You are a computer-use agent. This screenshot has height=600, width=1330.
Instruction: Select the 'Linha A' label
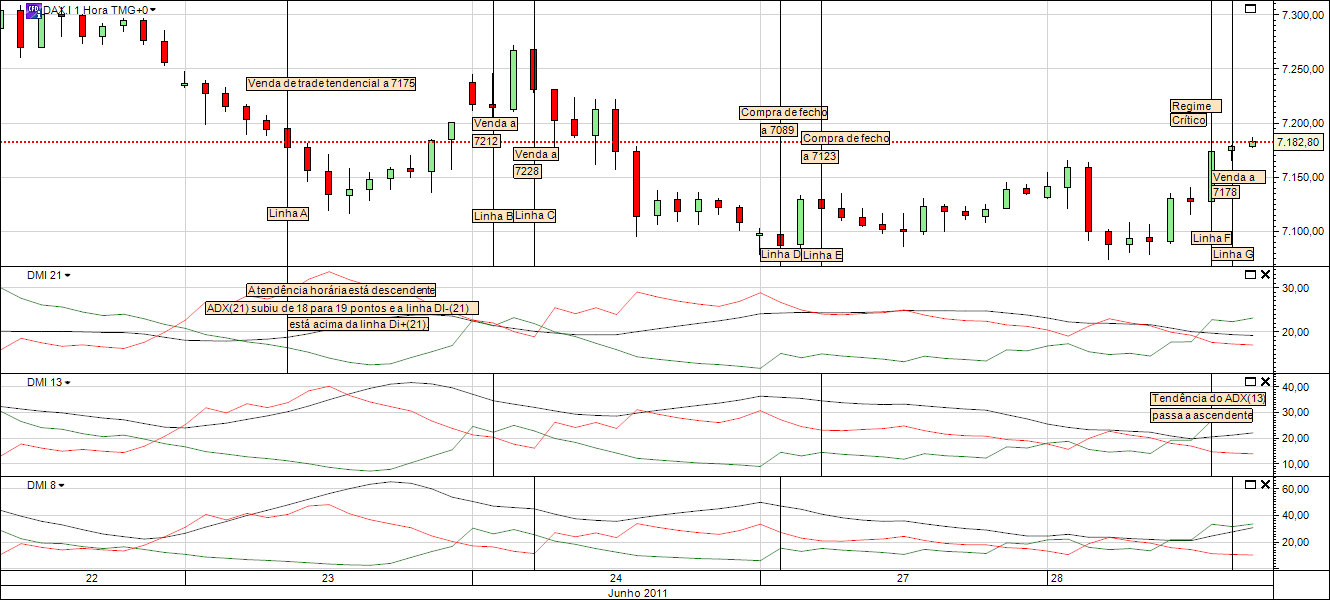click(x=288, y=213)
